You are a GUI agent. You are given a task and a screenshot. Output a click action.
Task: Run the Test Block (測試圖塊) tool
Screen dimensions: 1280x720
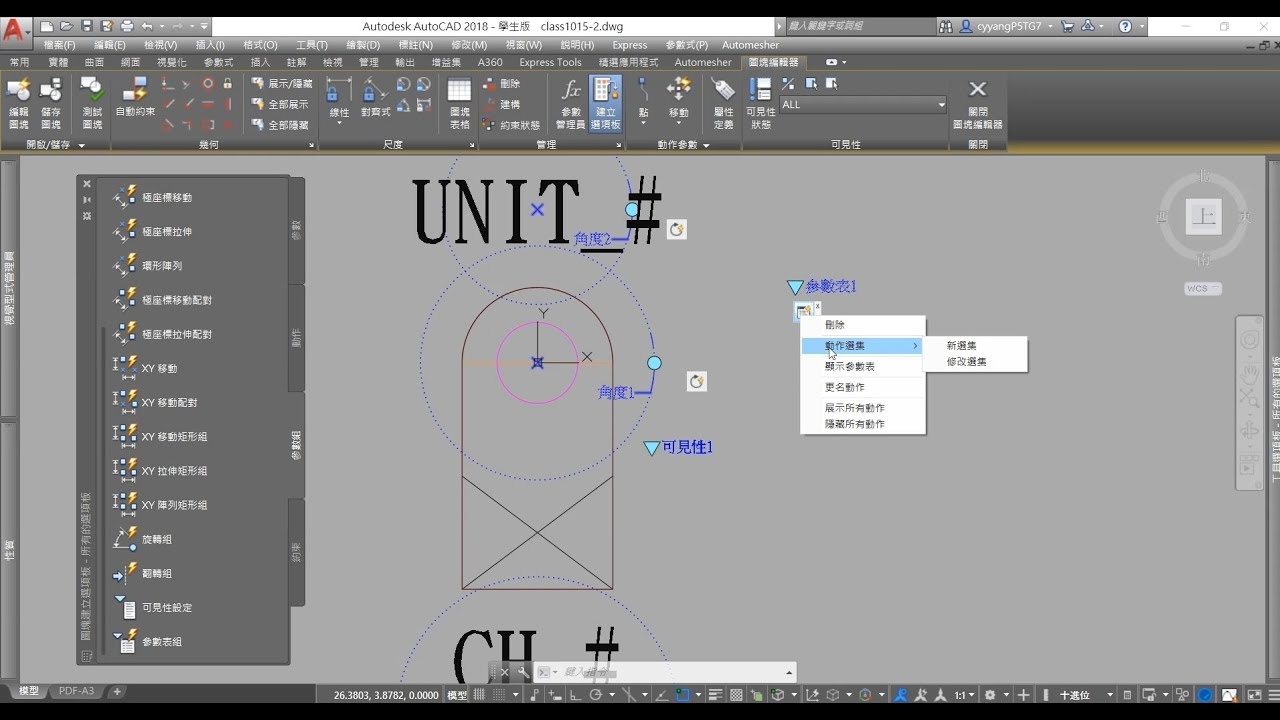[x=92, y=103]
